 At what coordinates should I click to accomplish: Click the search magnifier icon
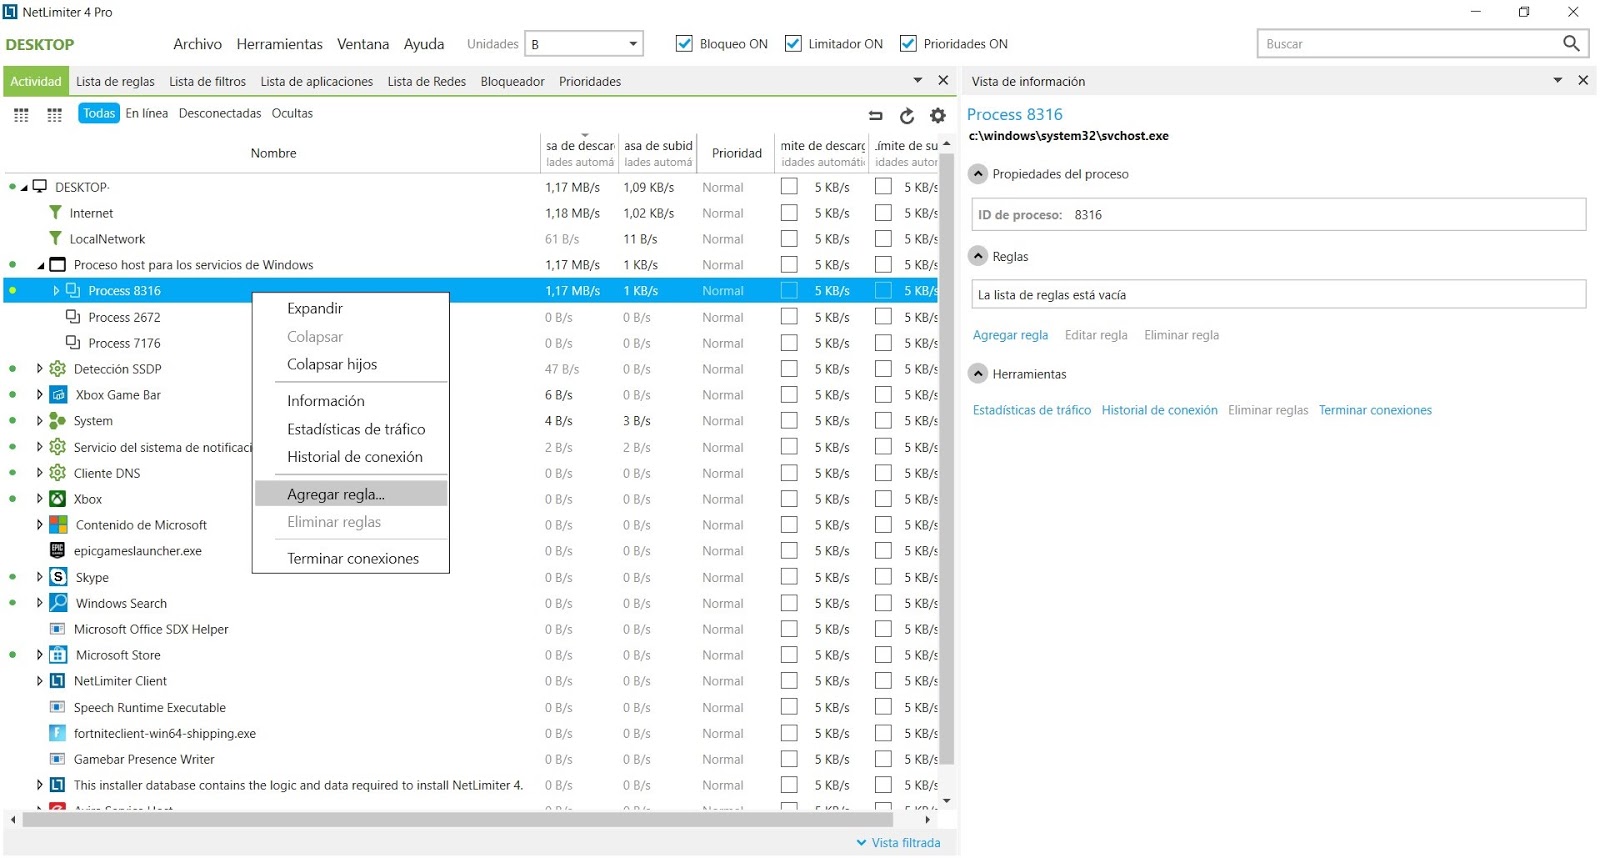click(1571, 43)
